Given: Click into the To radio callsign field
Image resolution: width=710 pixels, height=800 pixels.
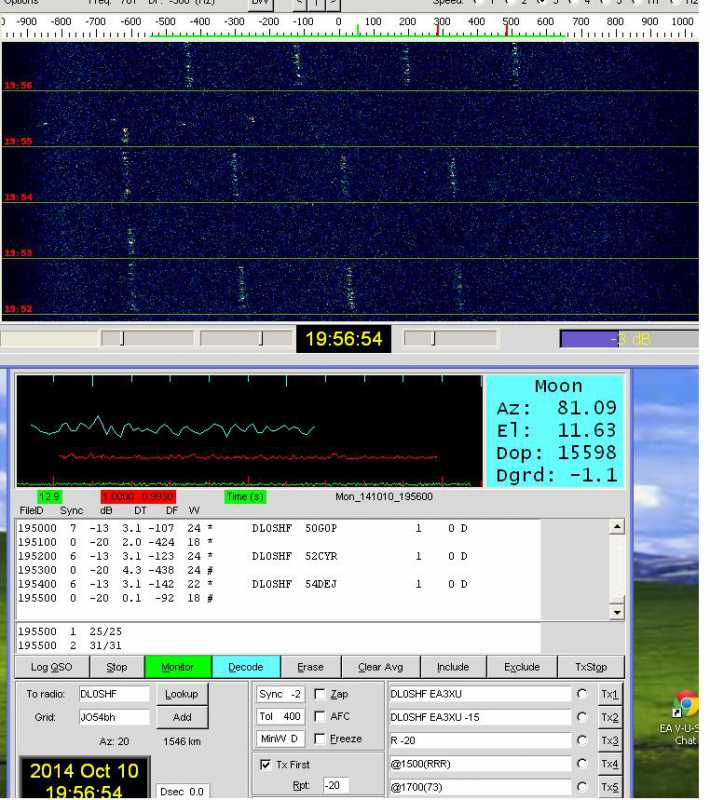Looking at the screenshot, I should pyautogui.click(x=113, y=694).
